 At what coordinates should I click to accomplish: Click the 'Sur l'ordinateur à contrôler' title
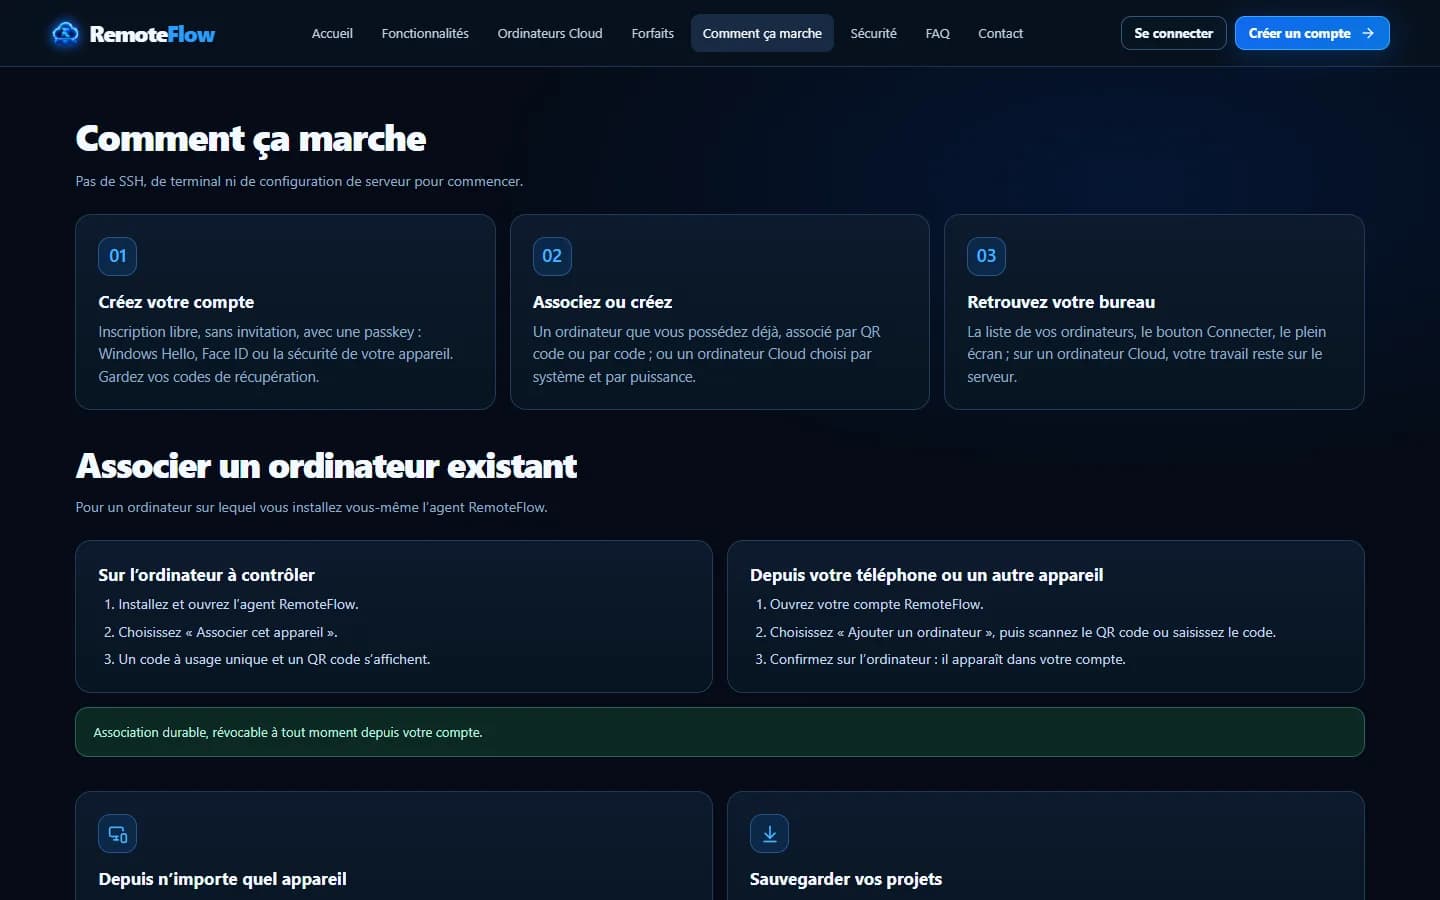point(206,575)
